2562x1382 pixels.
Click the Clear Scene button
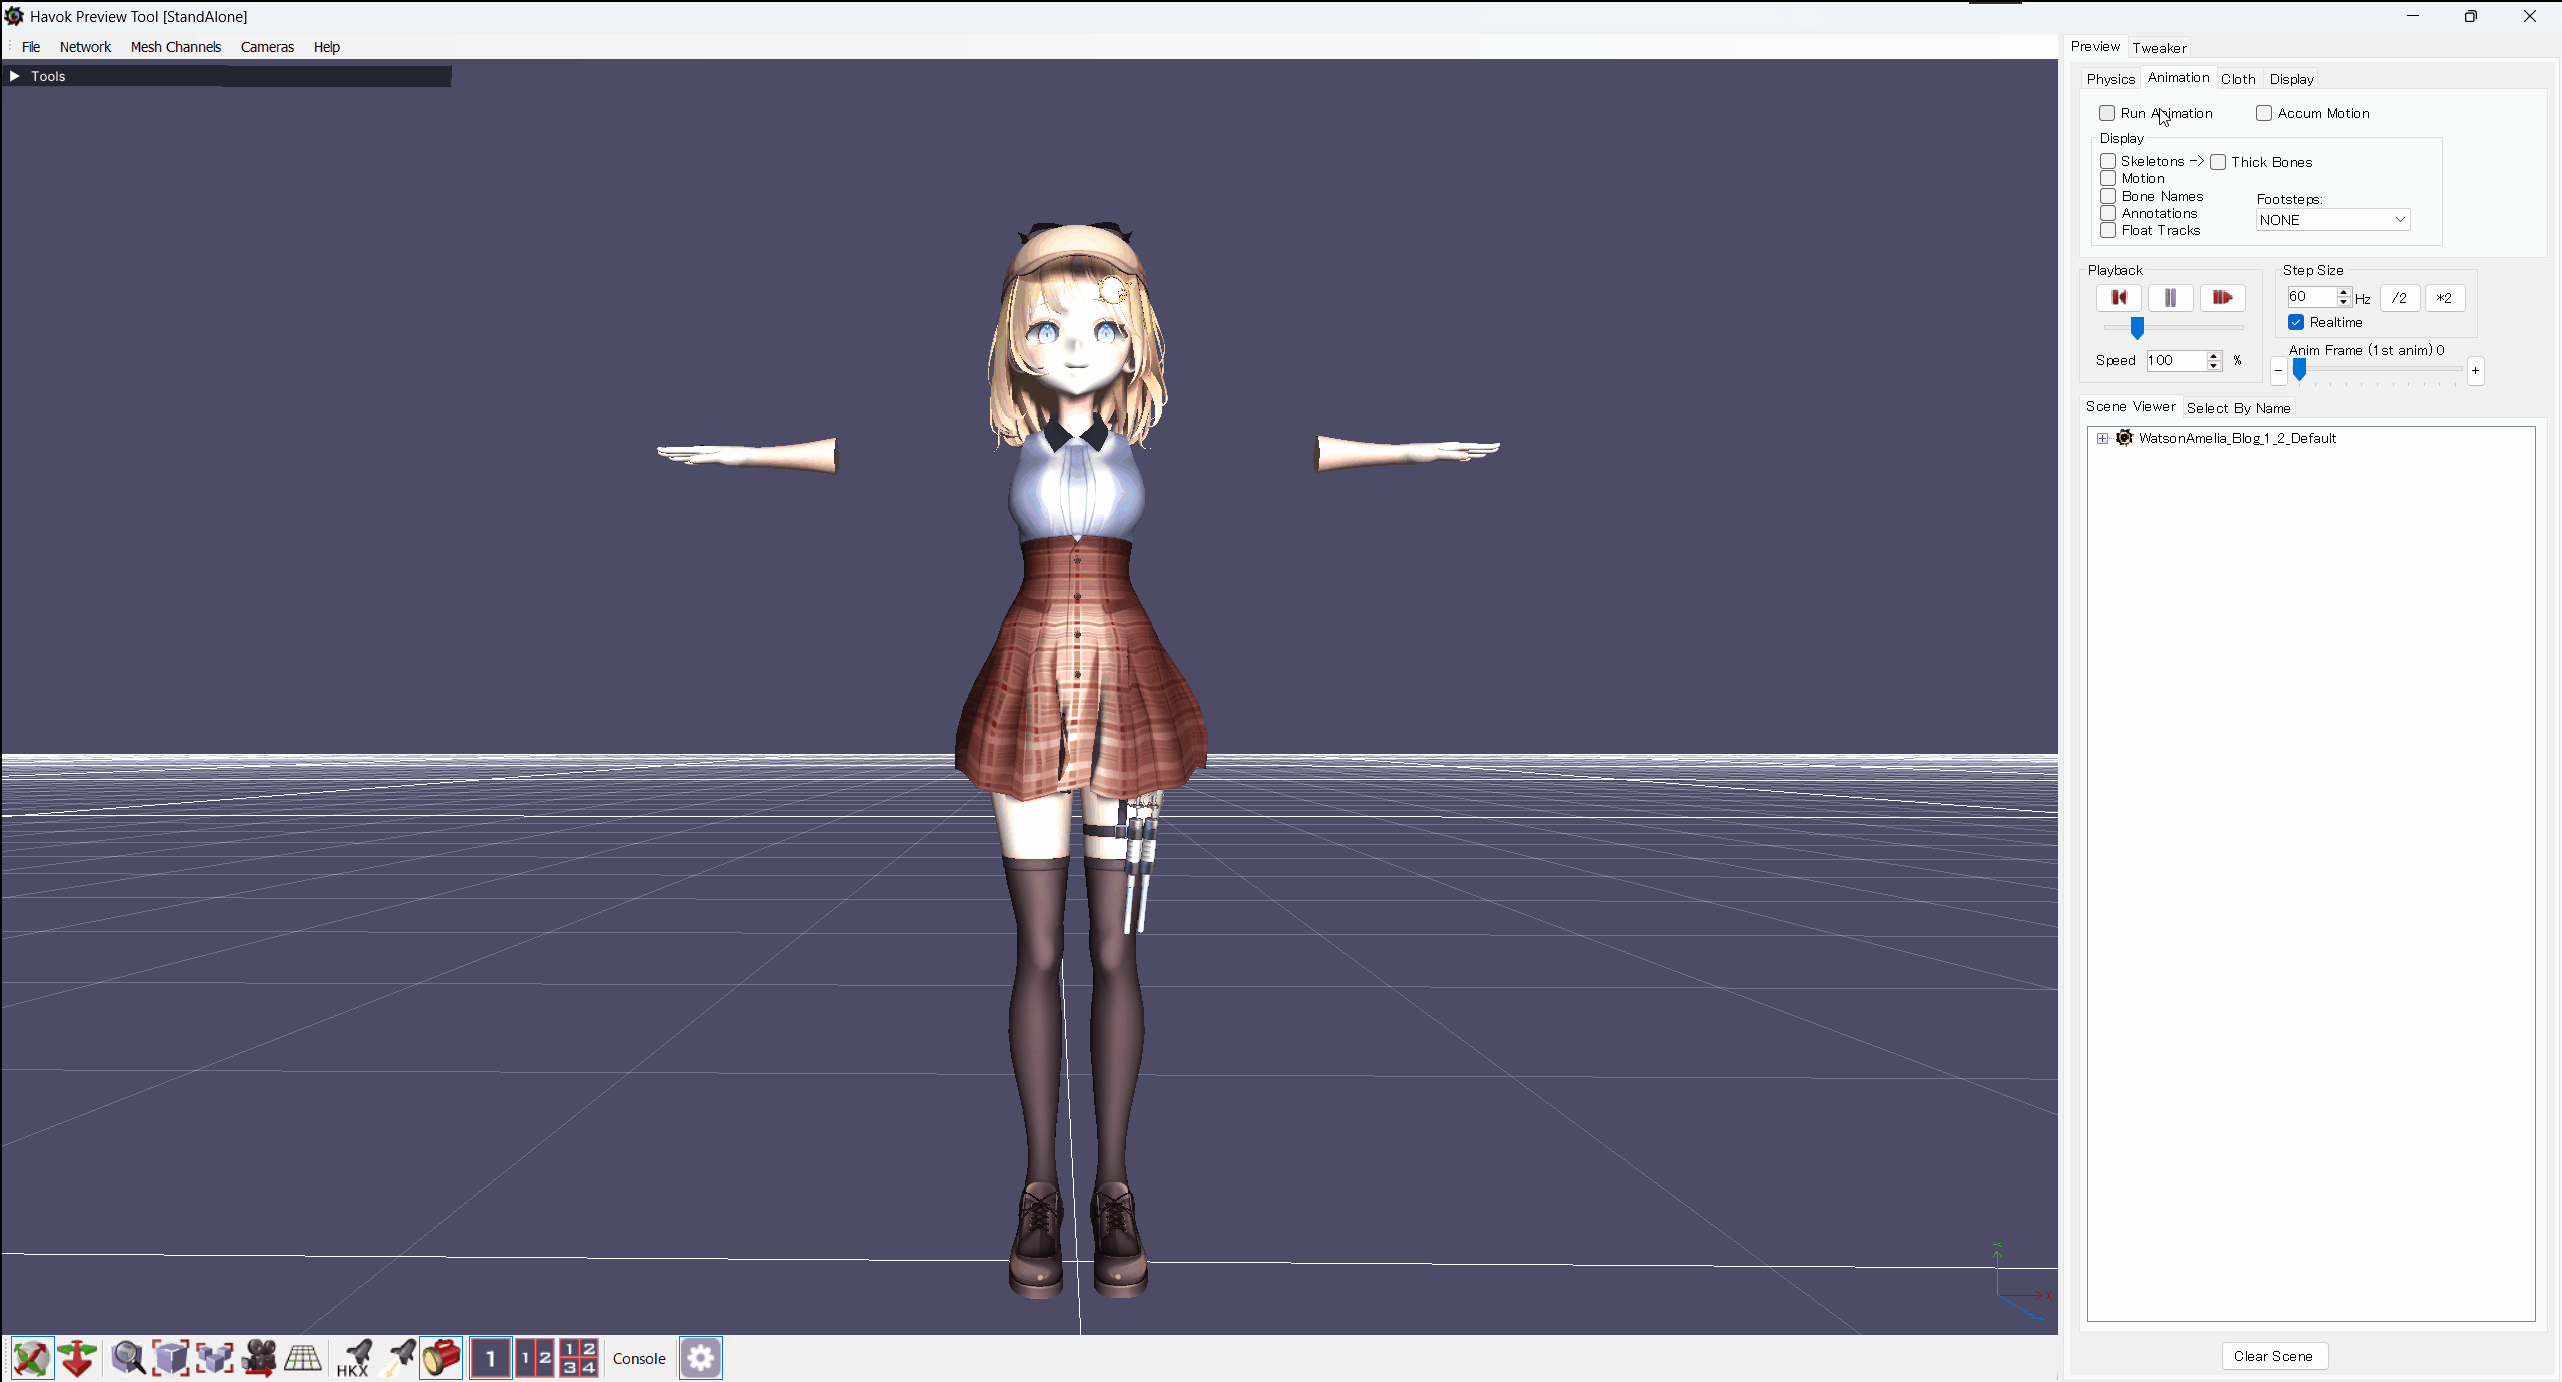coord(2274,1356)
